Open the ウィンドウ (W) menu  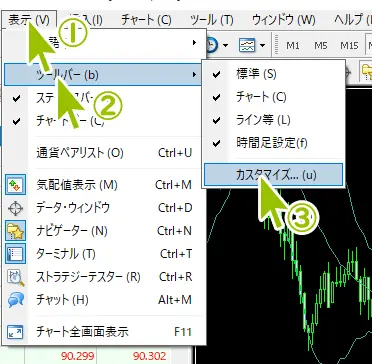pyautogui.click(x=284, y=20)
